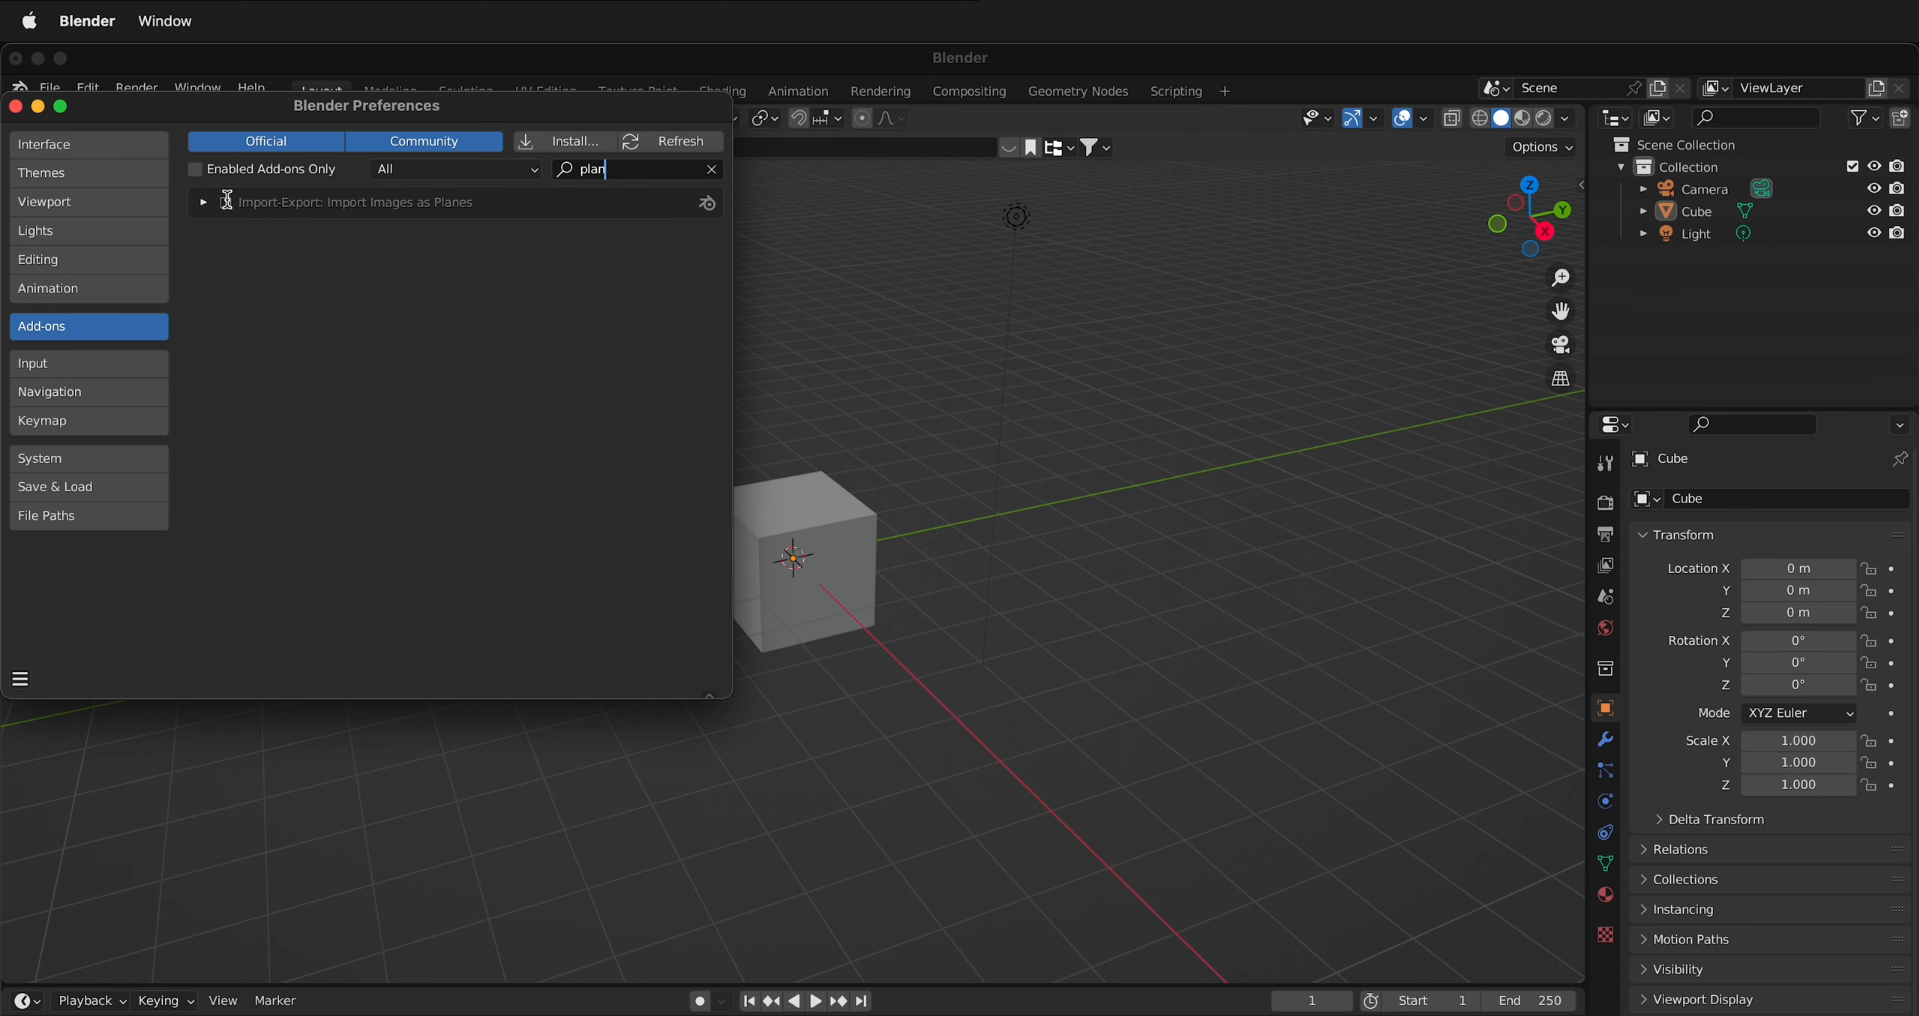
Task: Tick the Enabled Add-ons Only checkbox
Action: pos(195,170)
